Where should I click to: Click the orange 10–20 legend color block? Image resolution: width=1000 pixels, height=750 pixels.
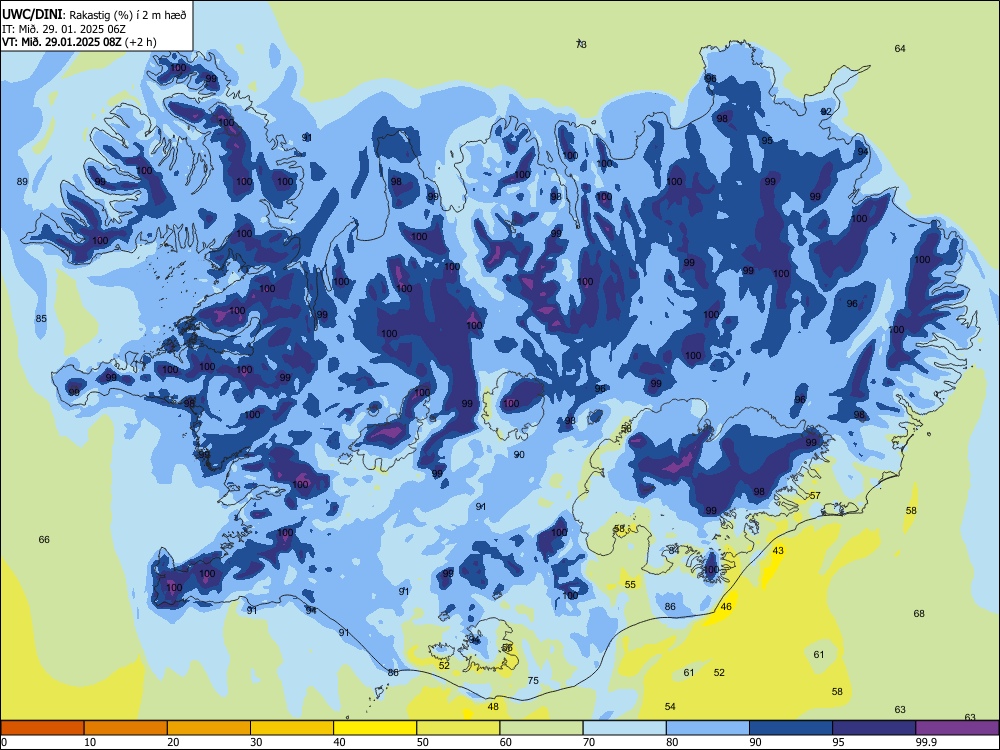(126, 728)
